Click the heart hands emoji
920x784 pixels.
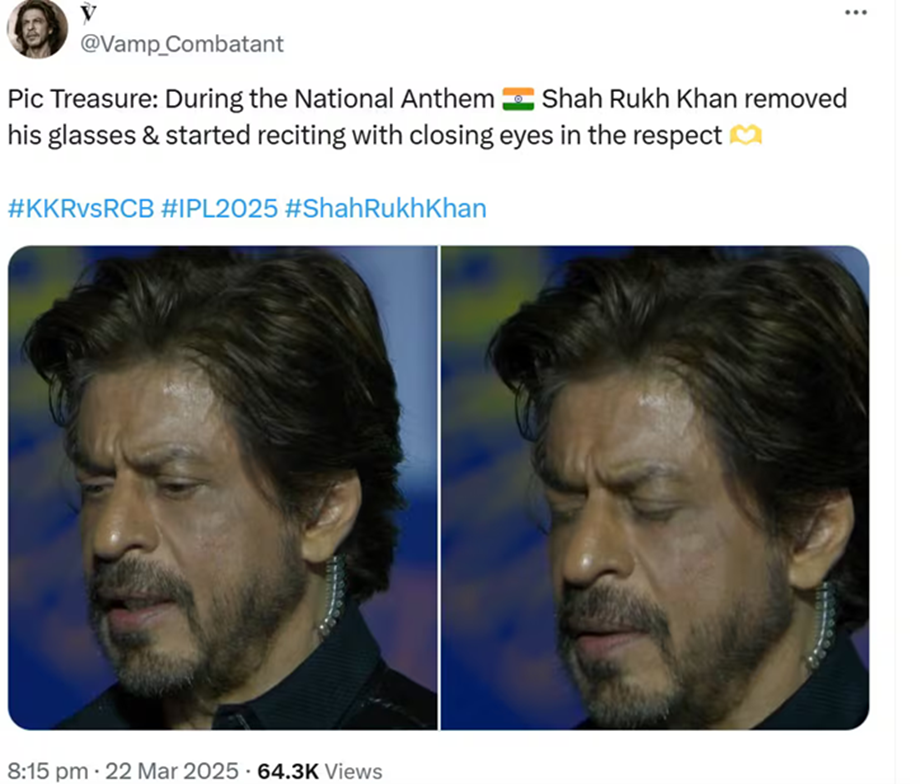tap(746, 136)
